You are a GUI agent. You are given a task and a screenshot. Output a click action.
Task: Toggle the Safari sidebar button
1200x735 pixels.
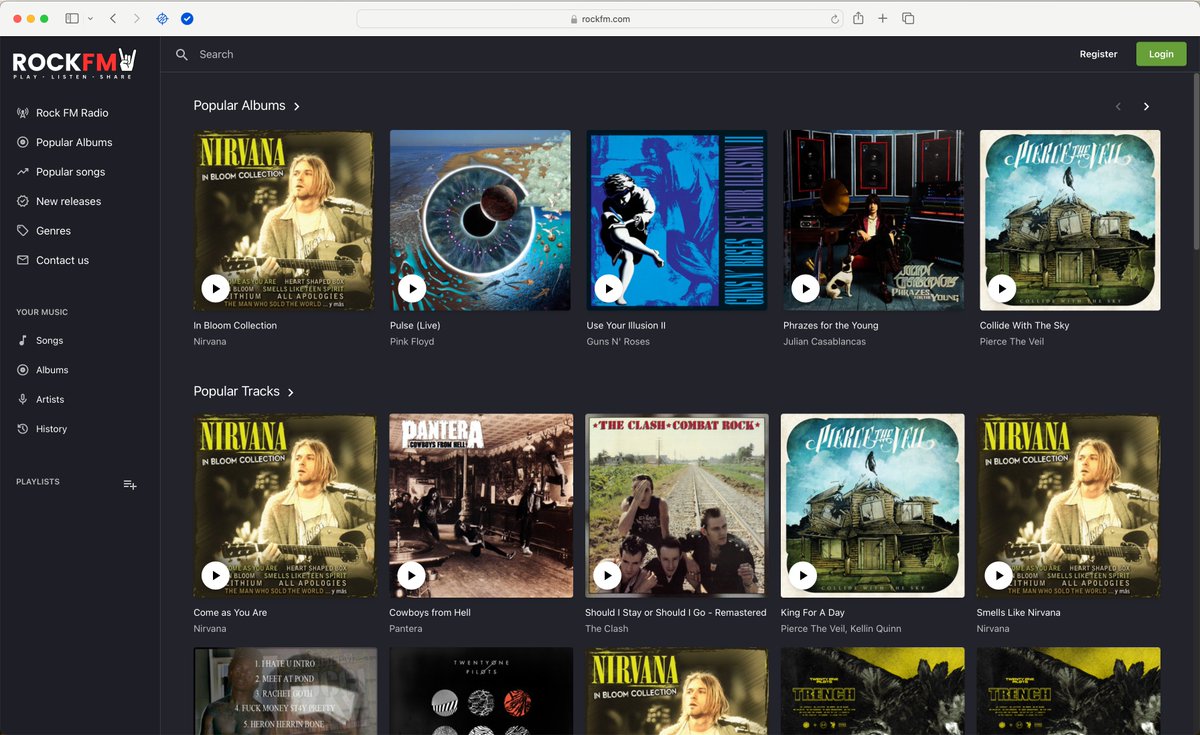(72, 18)
